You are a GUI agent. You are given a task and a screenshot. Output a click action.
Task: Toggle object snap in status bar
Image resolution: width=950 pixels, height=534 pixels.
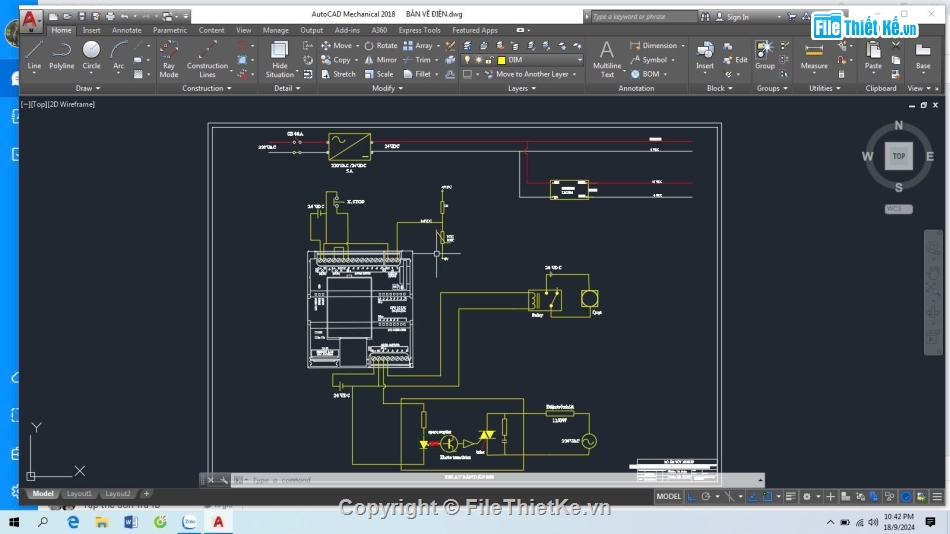(x=767, y=496)
